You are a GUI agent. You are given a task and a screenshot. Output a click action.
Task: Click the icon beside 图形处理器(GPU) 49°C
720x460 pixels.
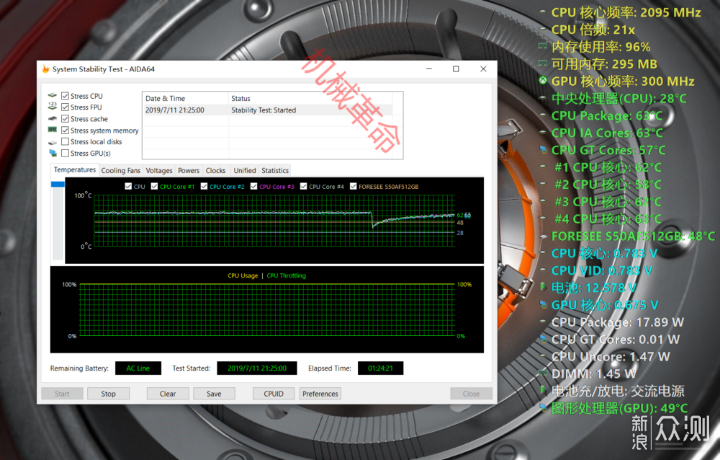click(543, 408)
